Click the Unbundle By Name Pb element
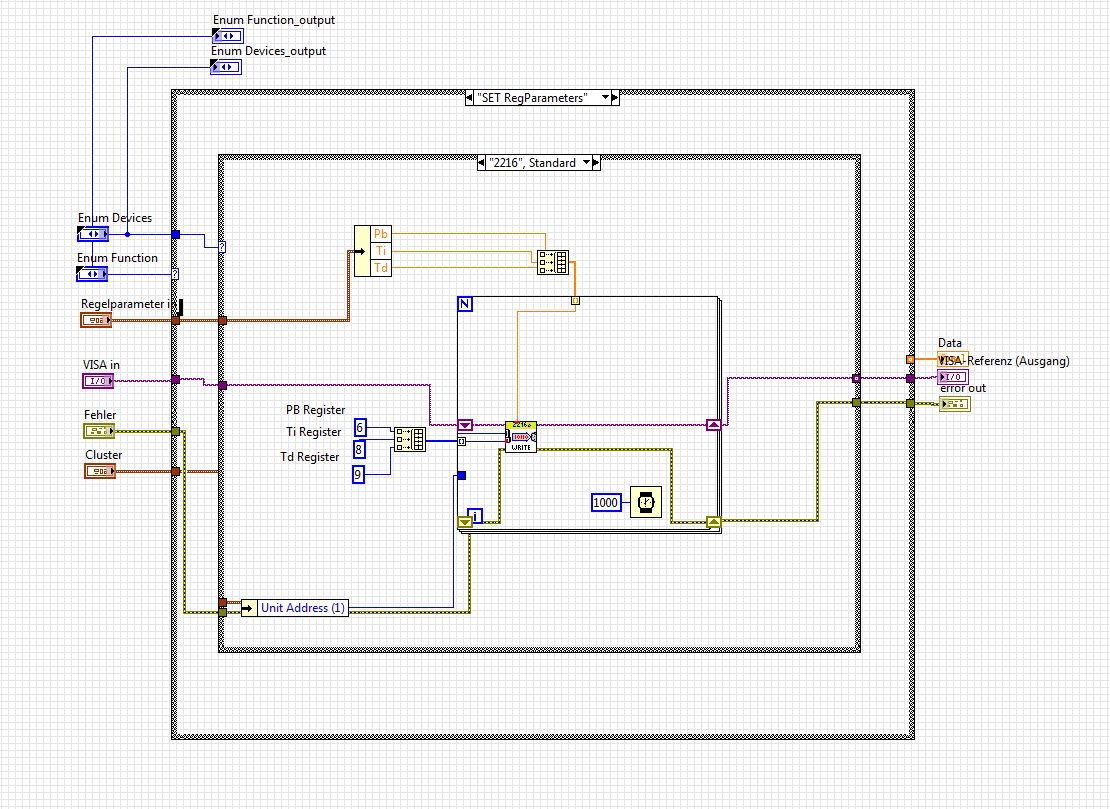Viewport: 1110px width, 809px height. click(x=381, y=234)
